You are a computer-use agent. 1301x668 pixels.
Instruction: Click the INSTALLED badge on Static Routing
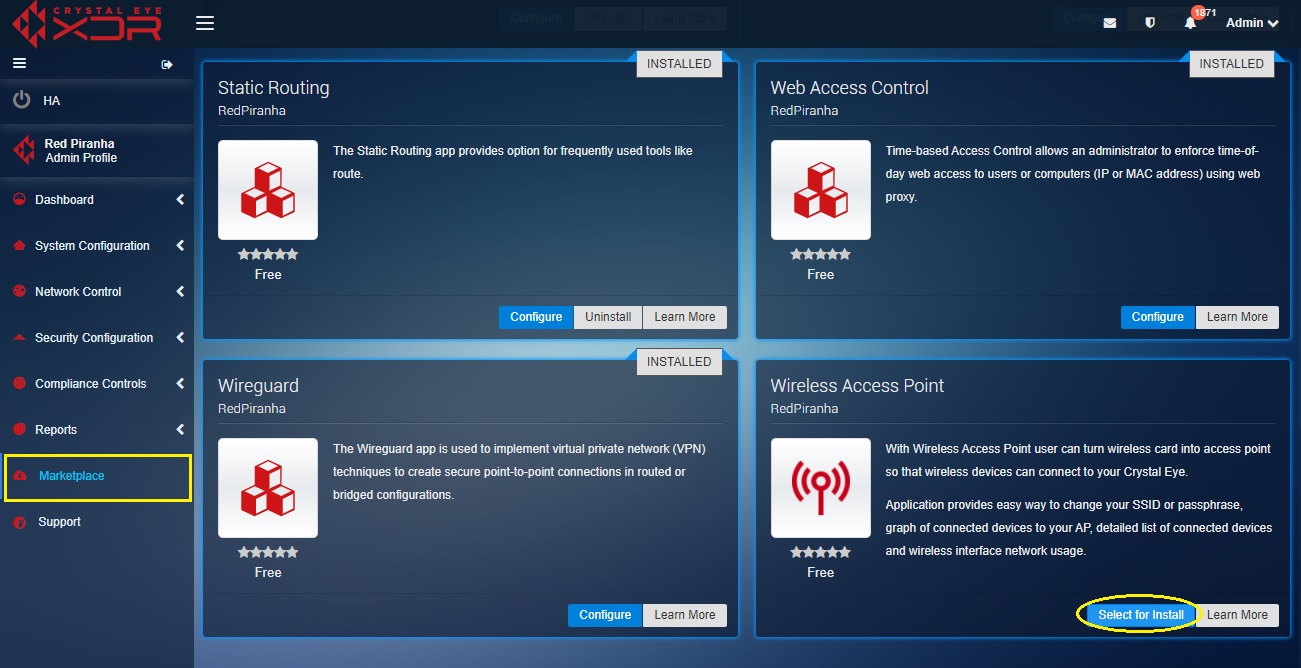coord(679,64)
